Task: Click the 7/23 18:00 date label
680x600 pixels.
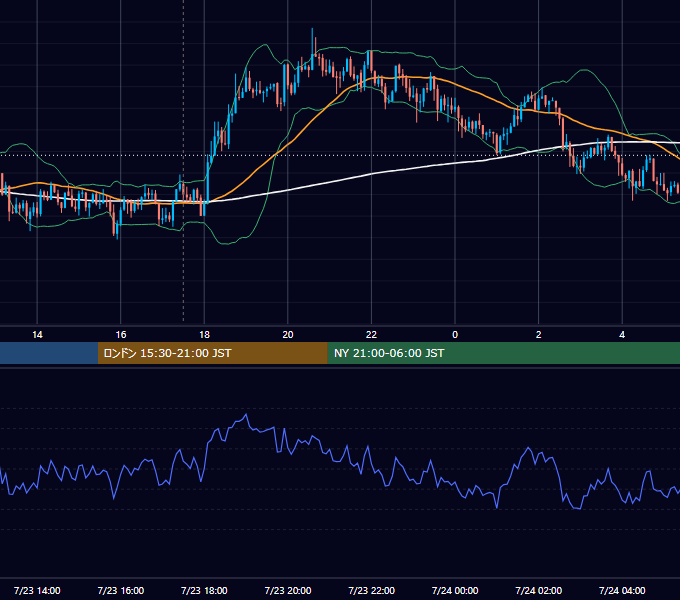Action: (x=204, y=590)
